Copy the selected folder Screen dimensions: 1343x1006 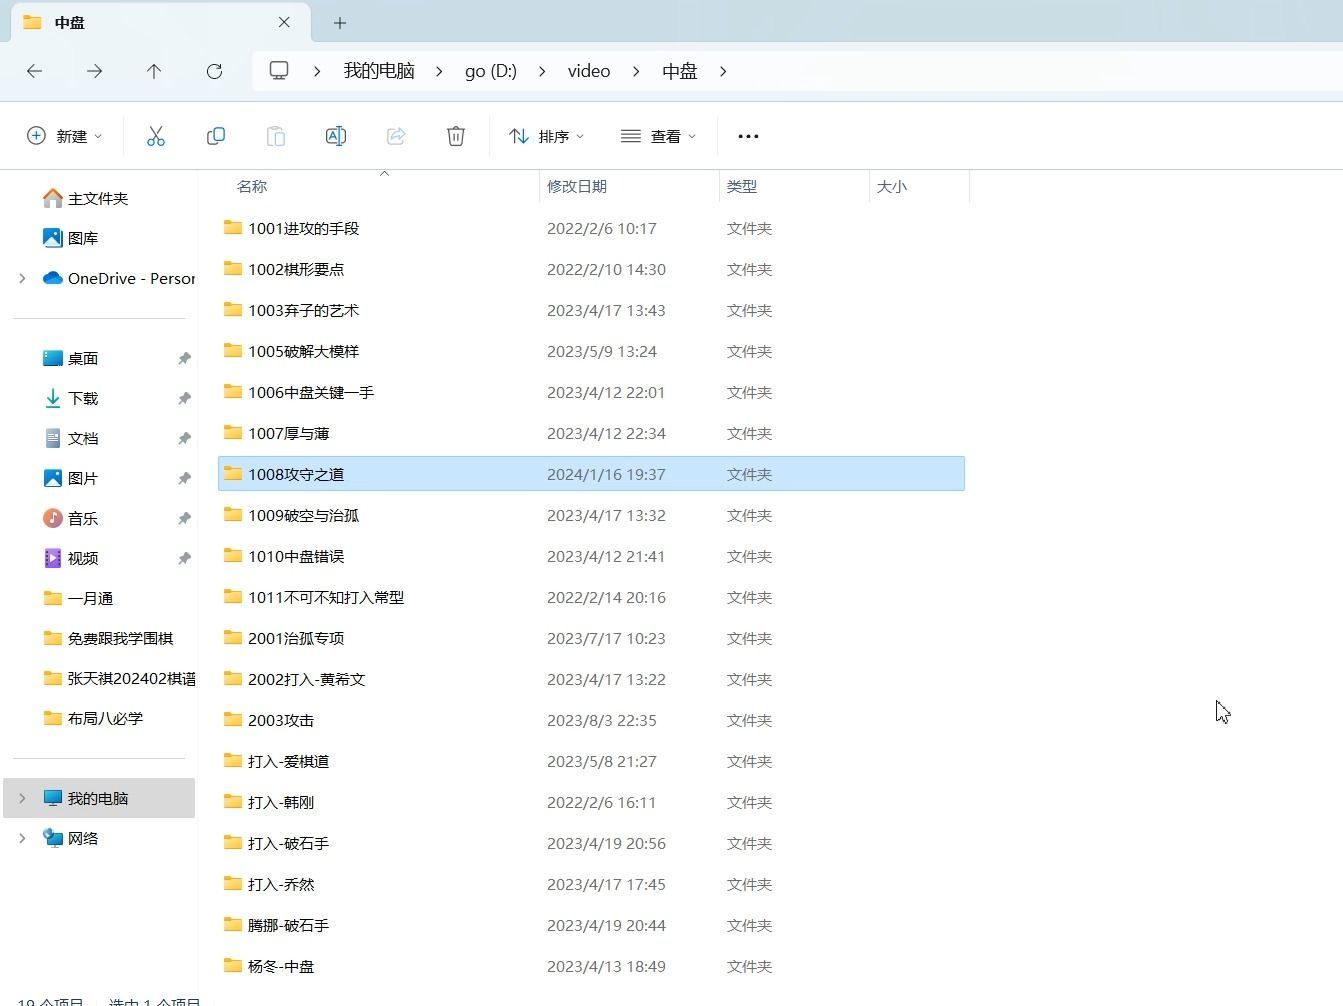216,136
